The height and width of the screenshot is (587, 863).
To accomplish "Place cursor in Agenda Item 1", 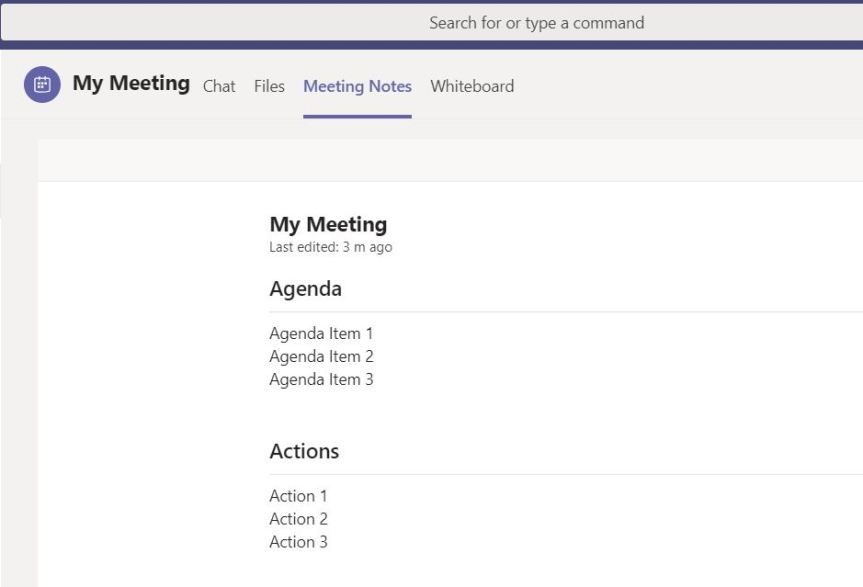I will pos(321,334).
